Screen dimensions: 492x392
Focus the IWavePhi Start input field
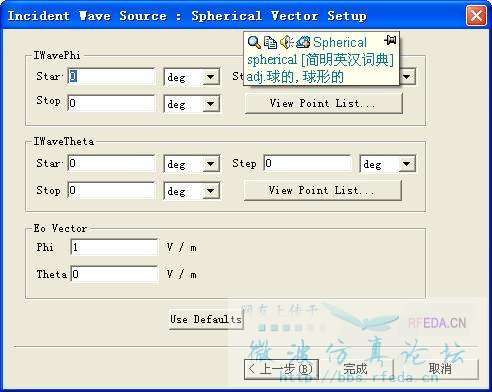111,77
